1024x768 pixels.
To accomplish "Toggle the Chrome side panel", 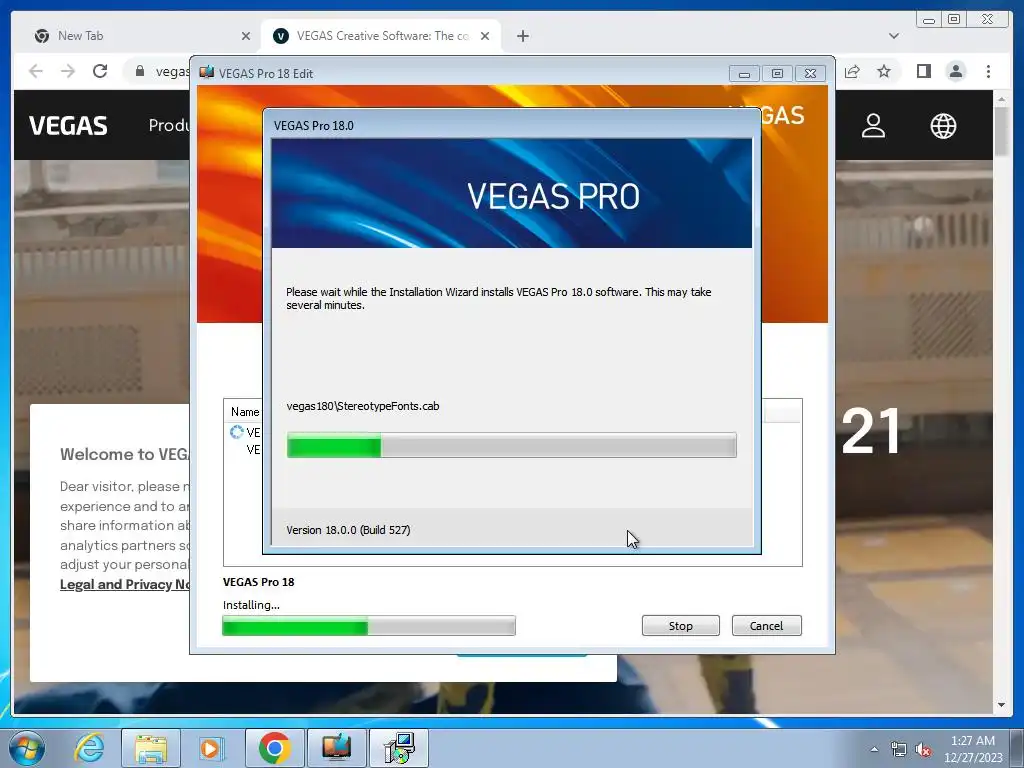I will click(x=923, y=71).
